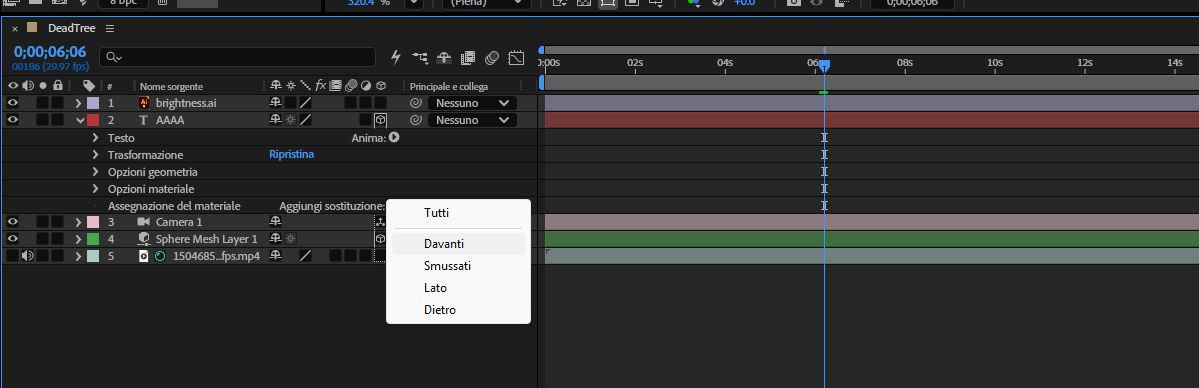
Task: Select the Sphere Mesh Layer 1 name
Action: 206,239
